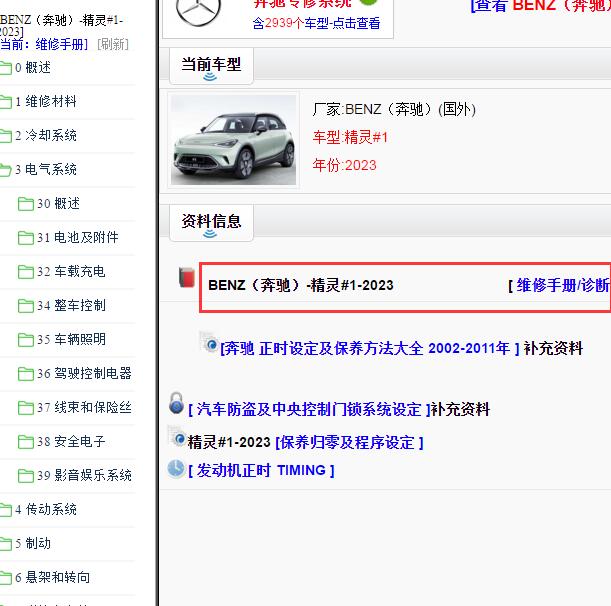Click the Mercedes-Benz star logo

tap(198, 11)
